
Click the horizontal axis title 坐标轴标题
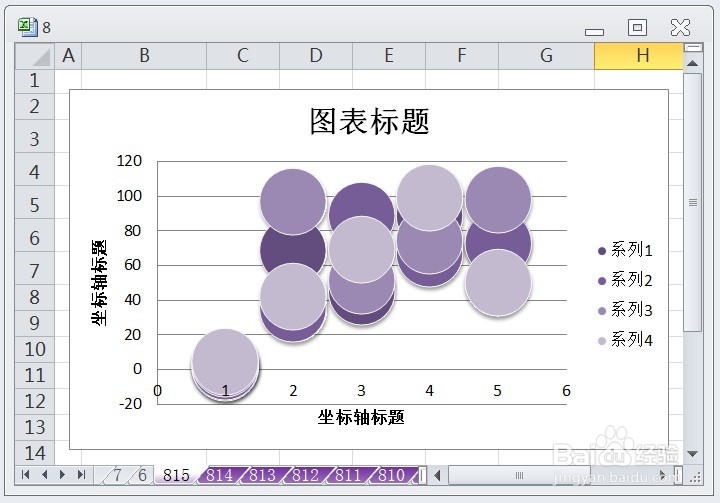coord(361,418)
